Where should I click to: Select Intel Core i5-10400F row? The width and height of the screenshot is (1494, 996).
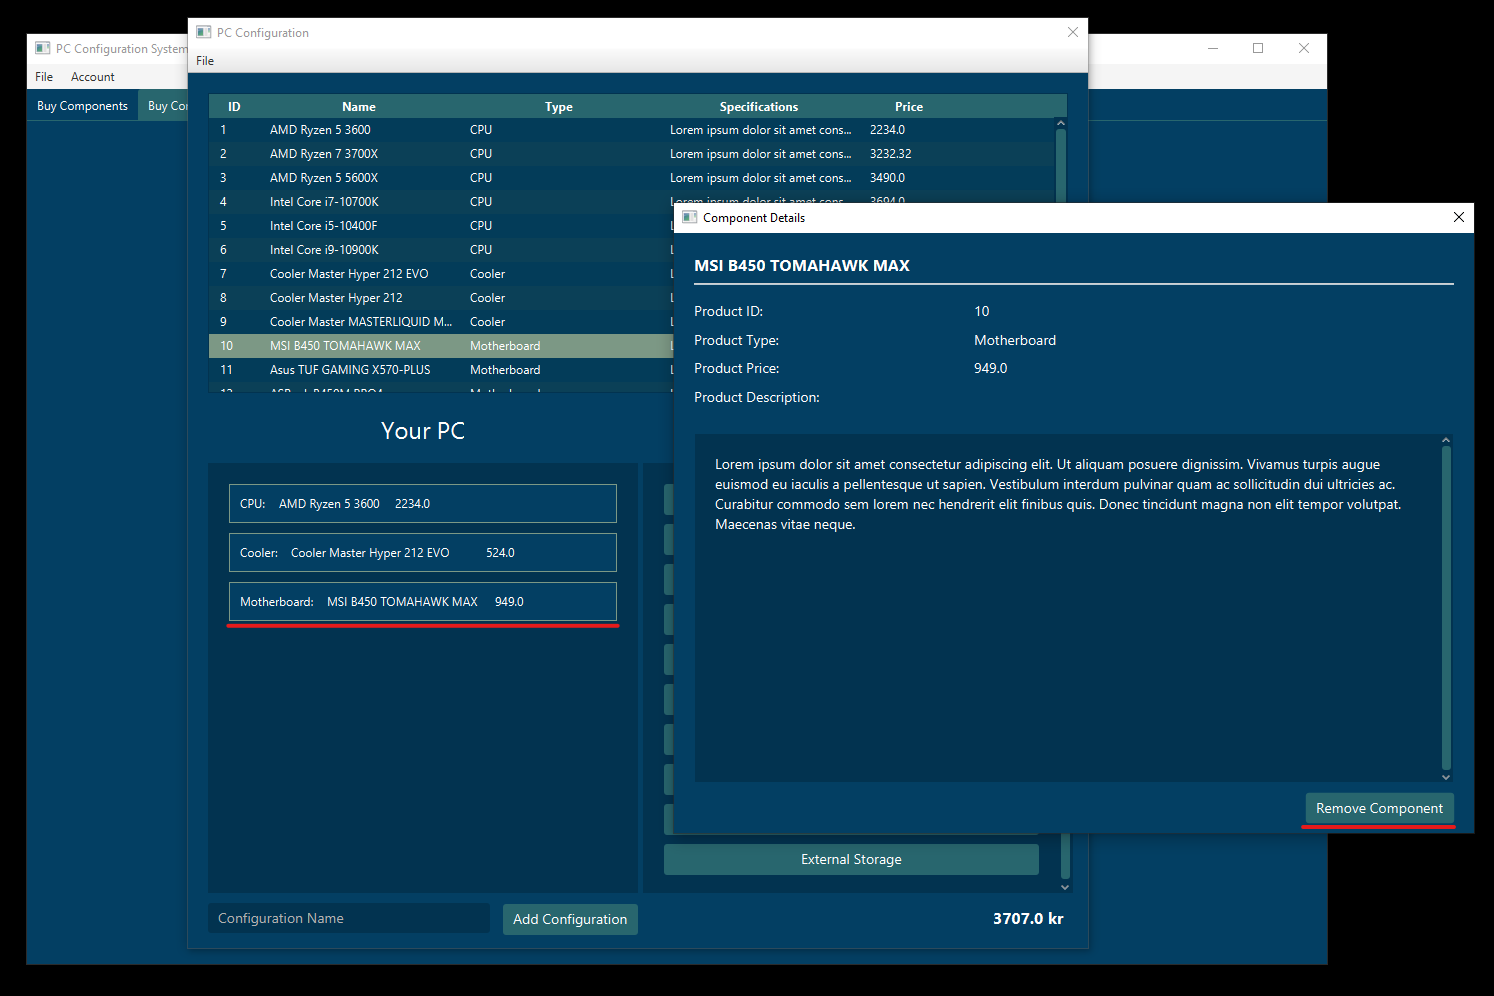[441, 226]
